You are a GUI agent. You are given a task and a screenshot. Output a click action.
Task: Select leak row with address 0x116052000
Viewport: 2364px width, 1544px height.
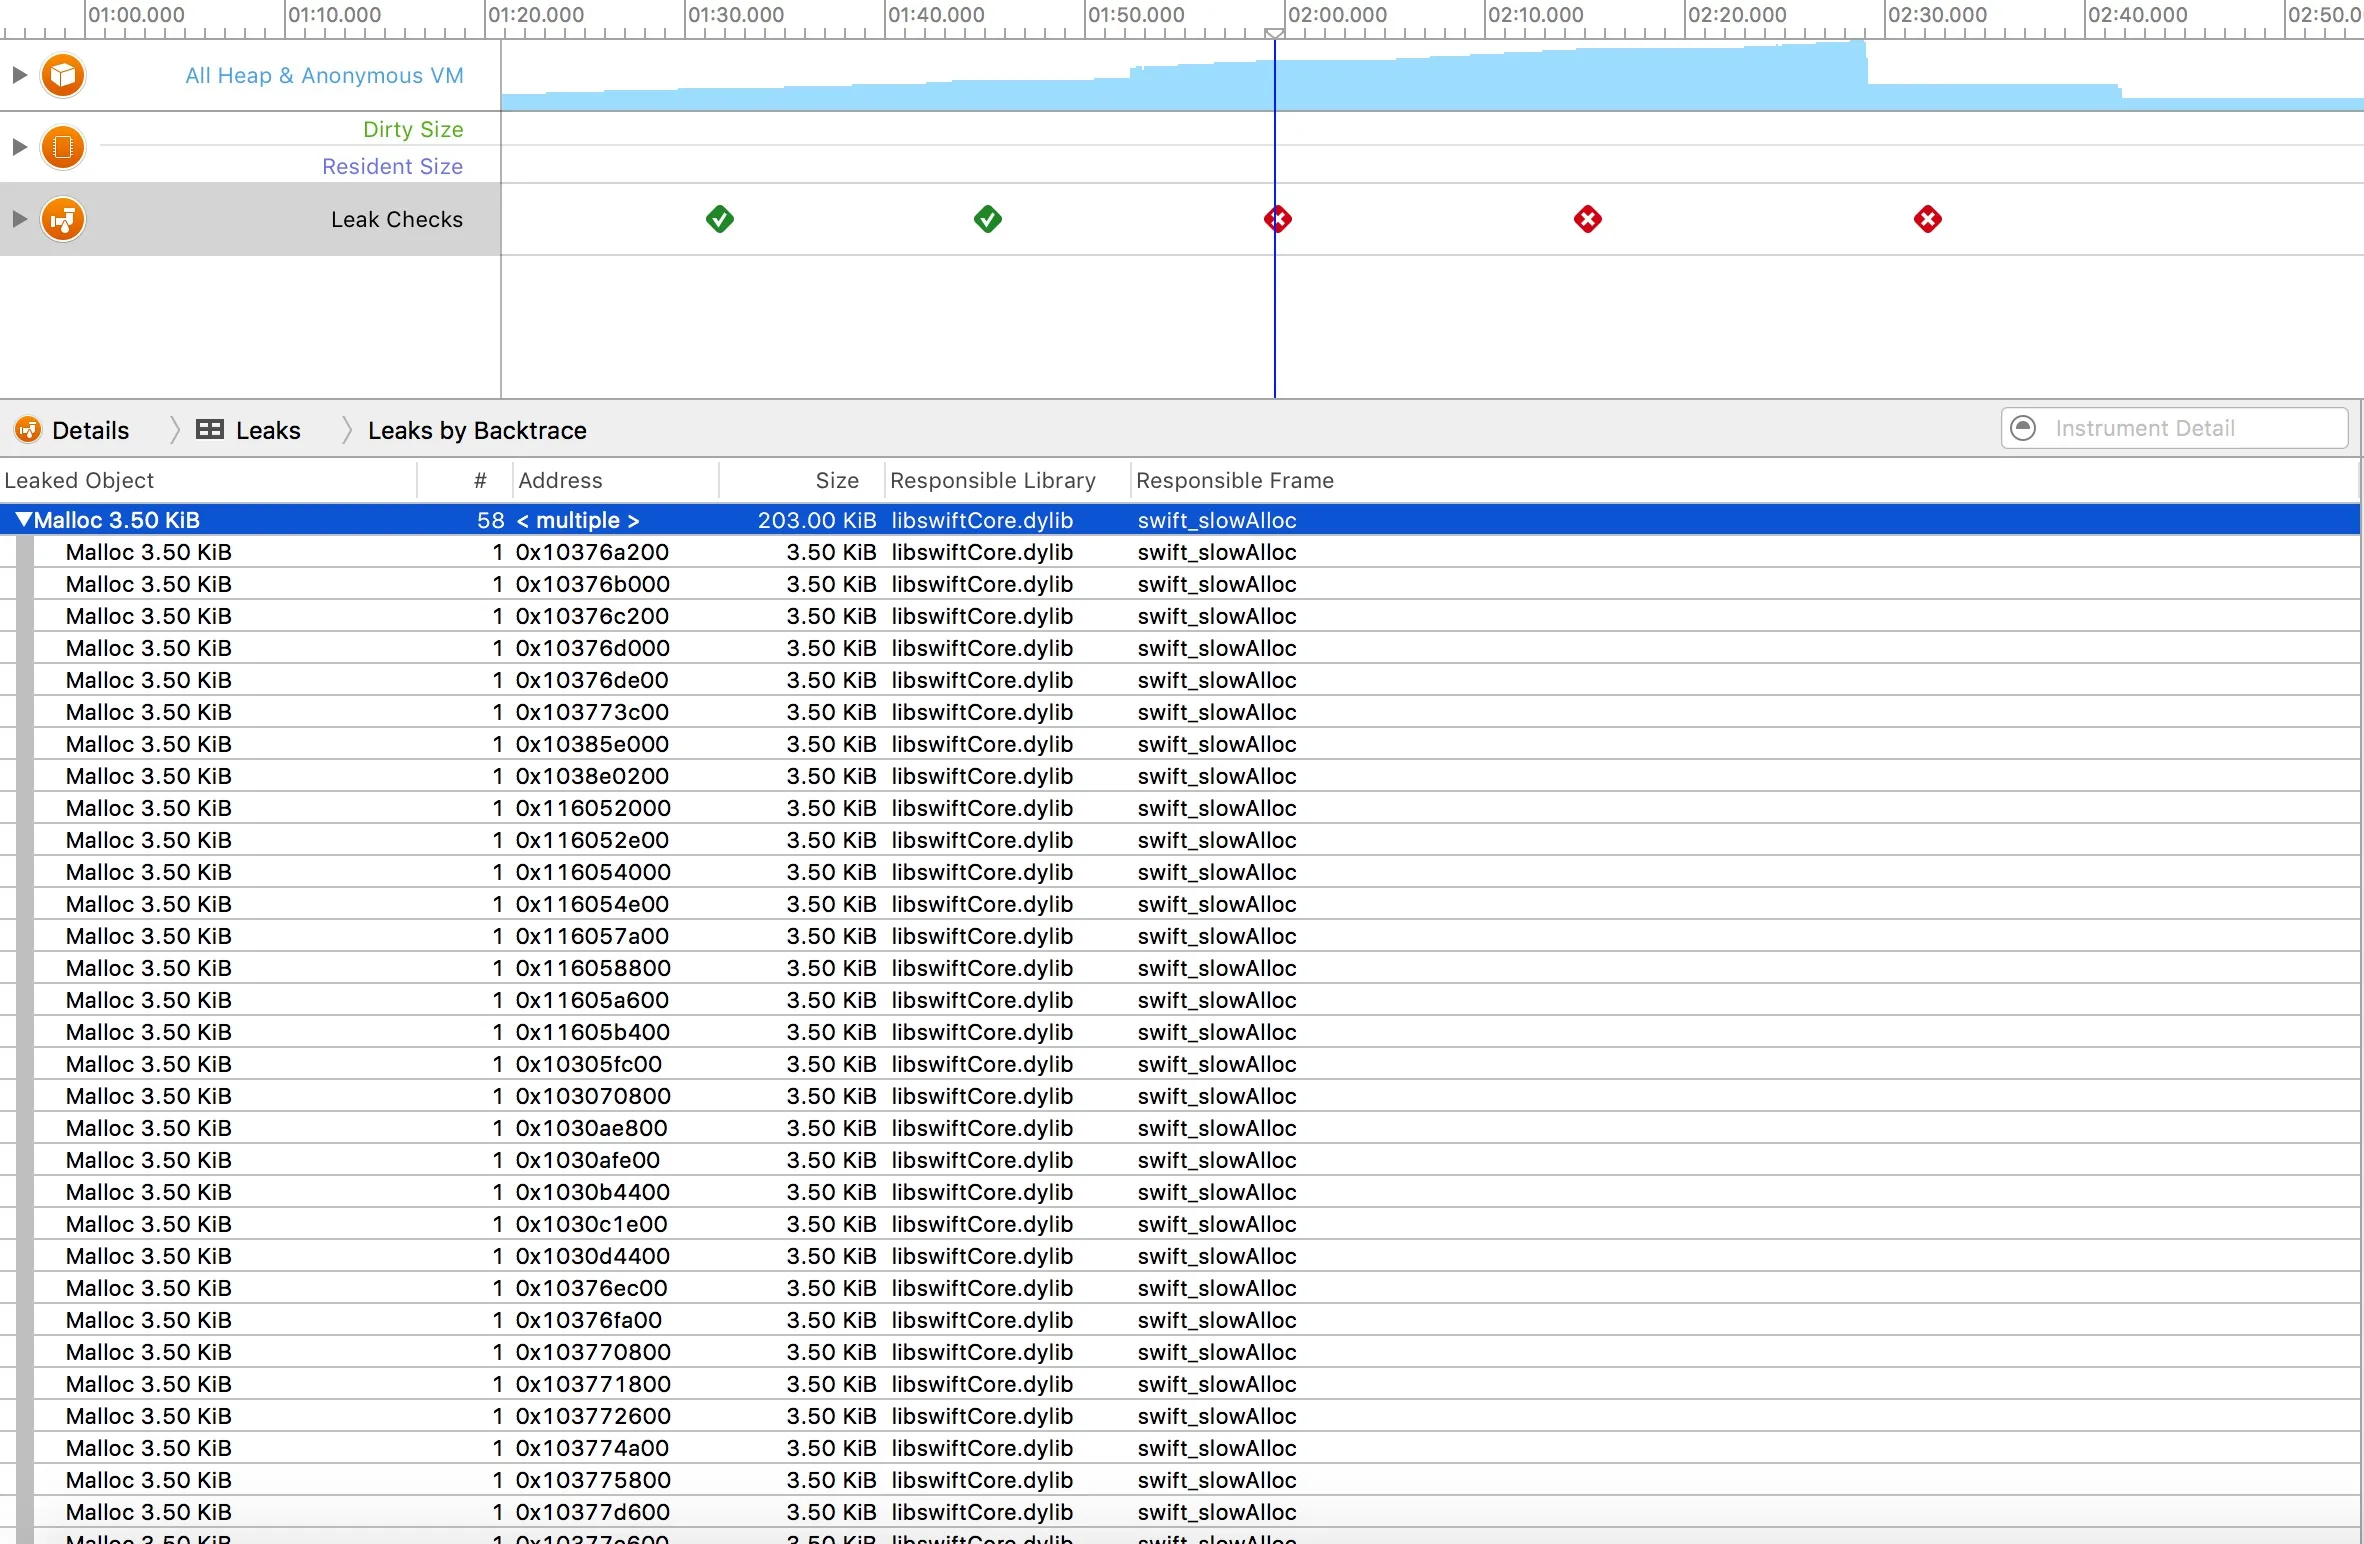coord(593,808)
